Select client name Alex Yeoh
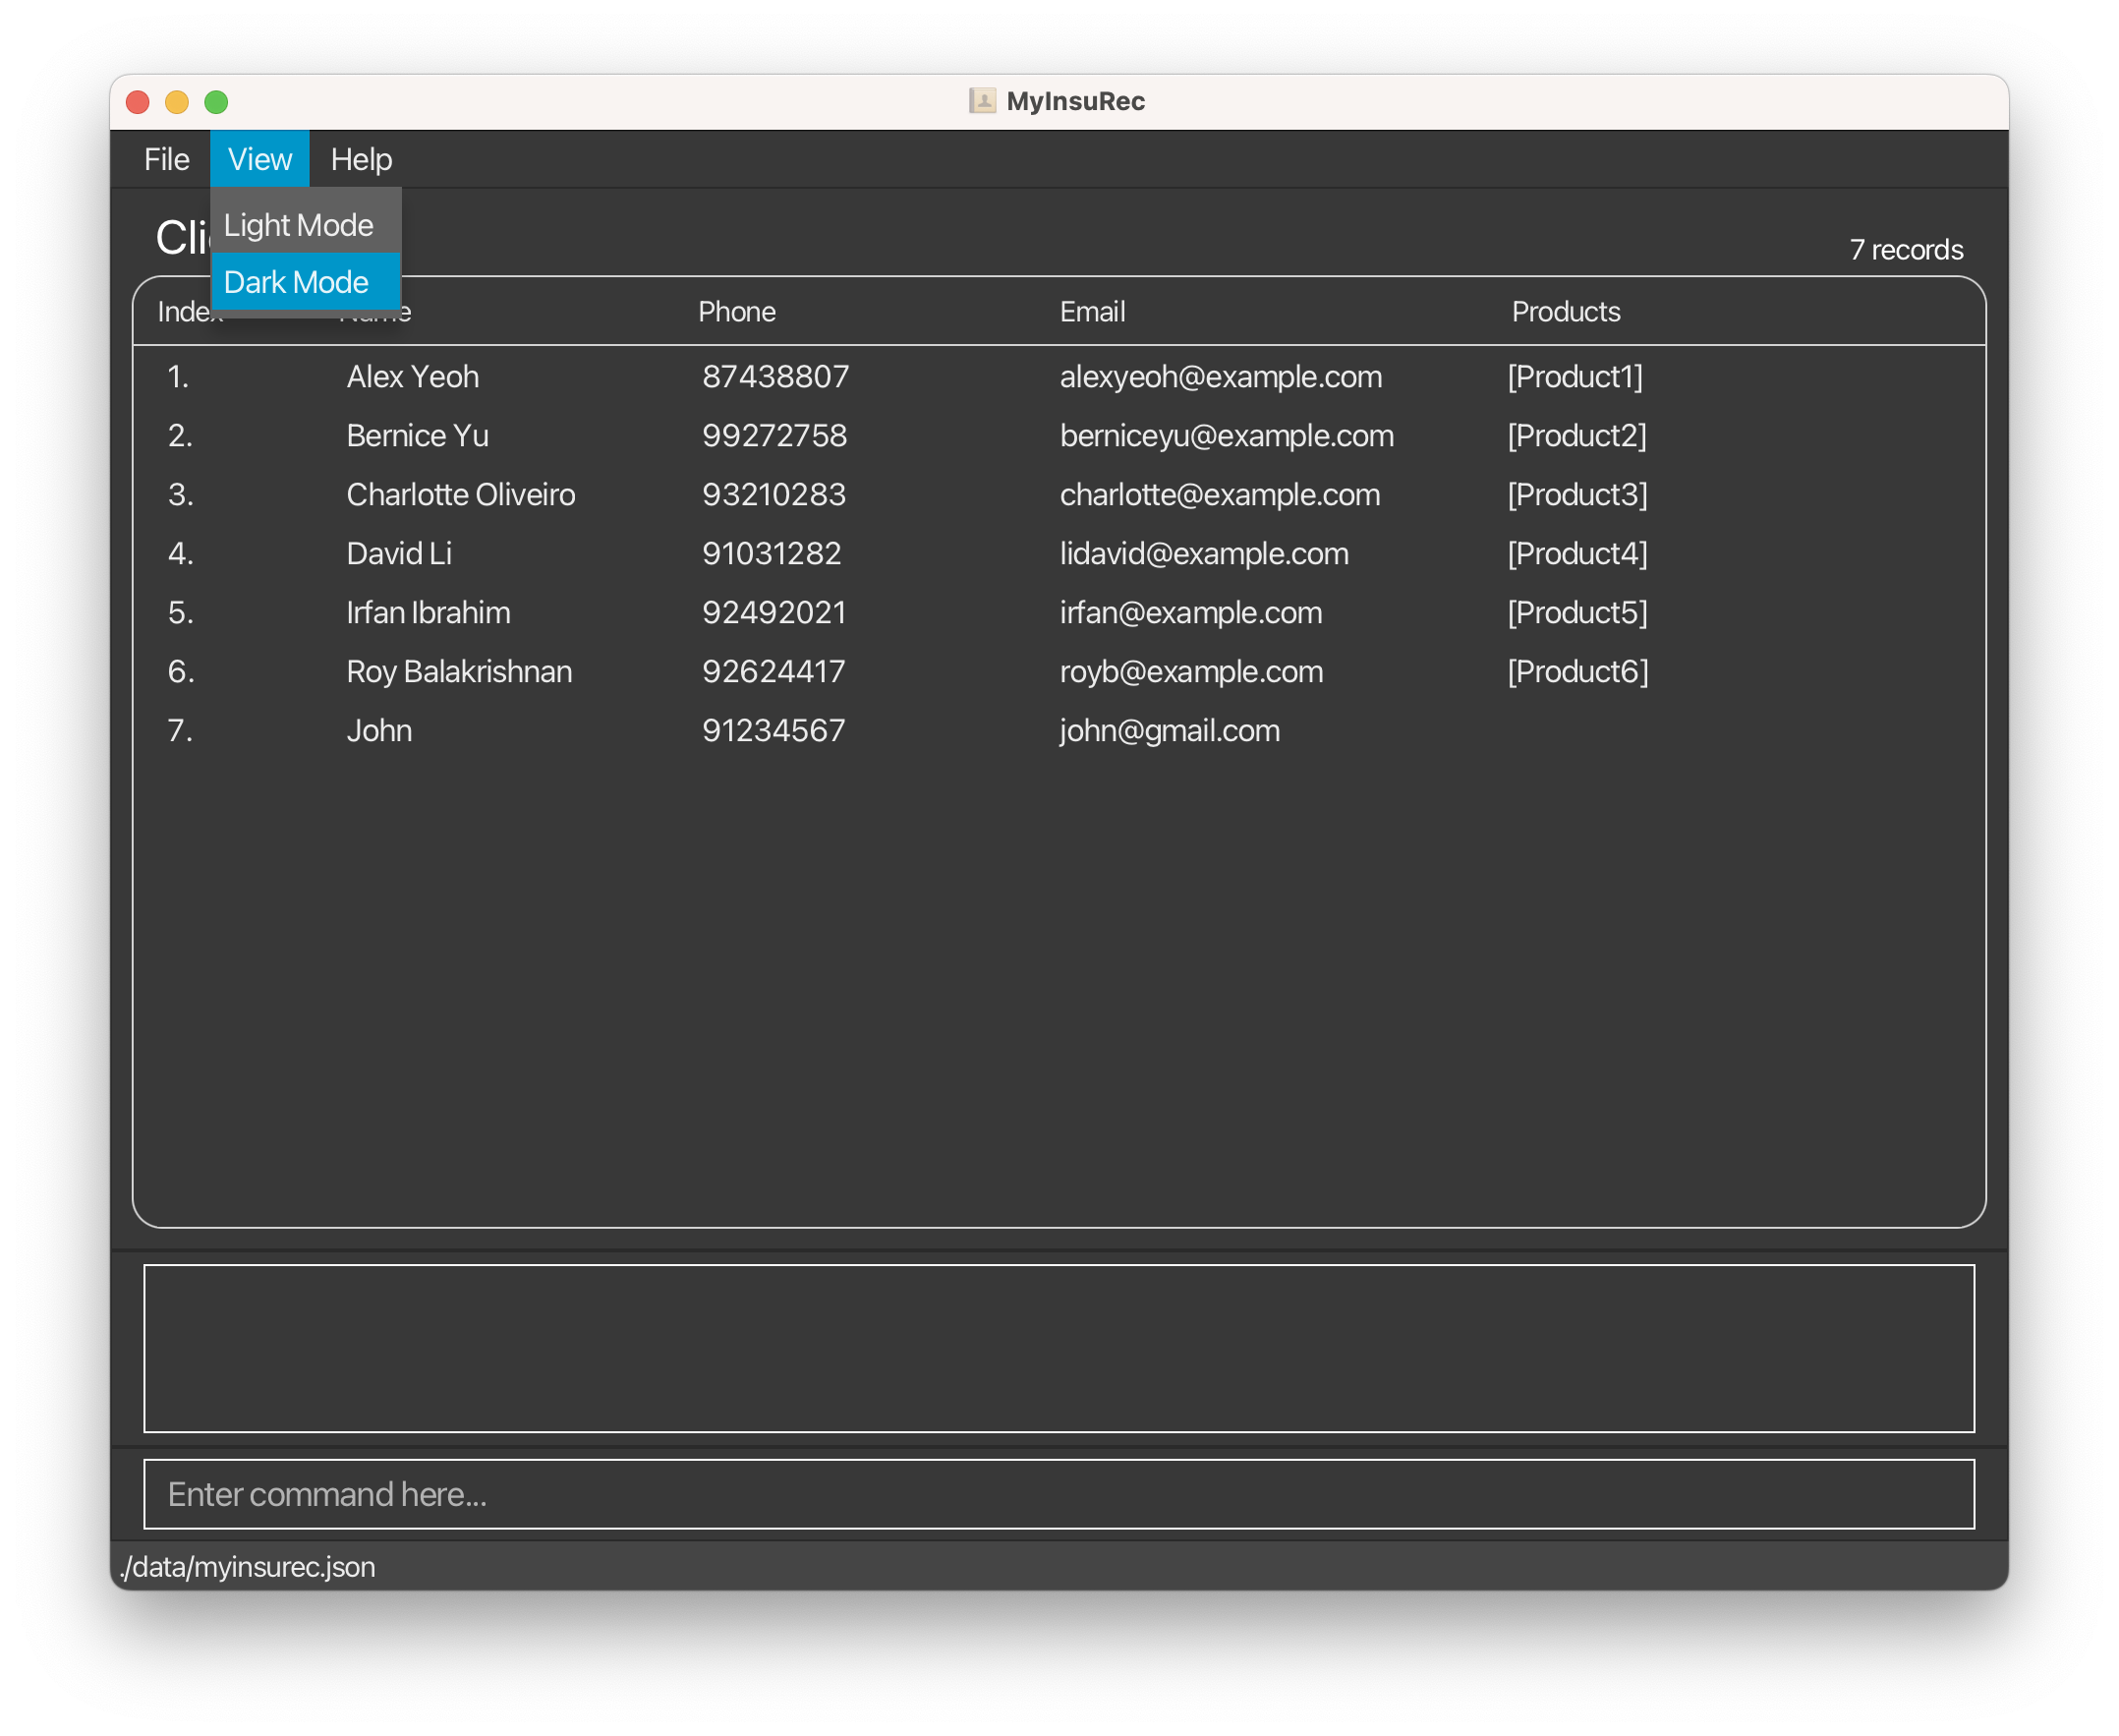This screenshot has height=1736, width=2119. tap(413, 377)
